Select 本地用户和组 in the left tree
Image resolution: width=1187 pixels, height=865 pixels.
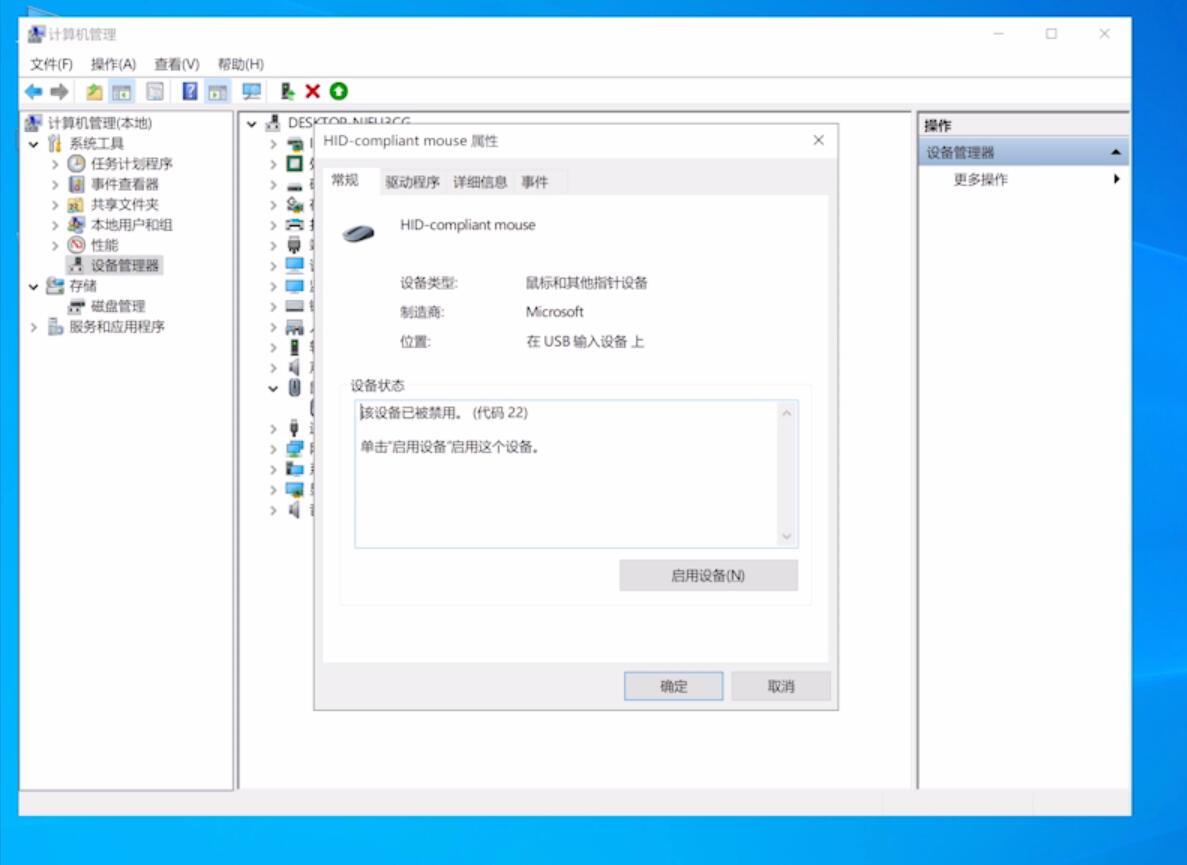[132, 225]
